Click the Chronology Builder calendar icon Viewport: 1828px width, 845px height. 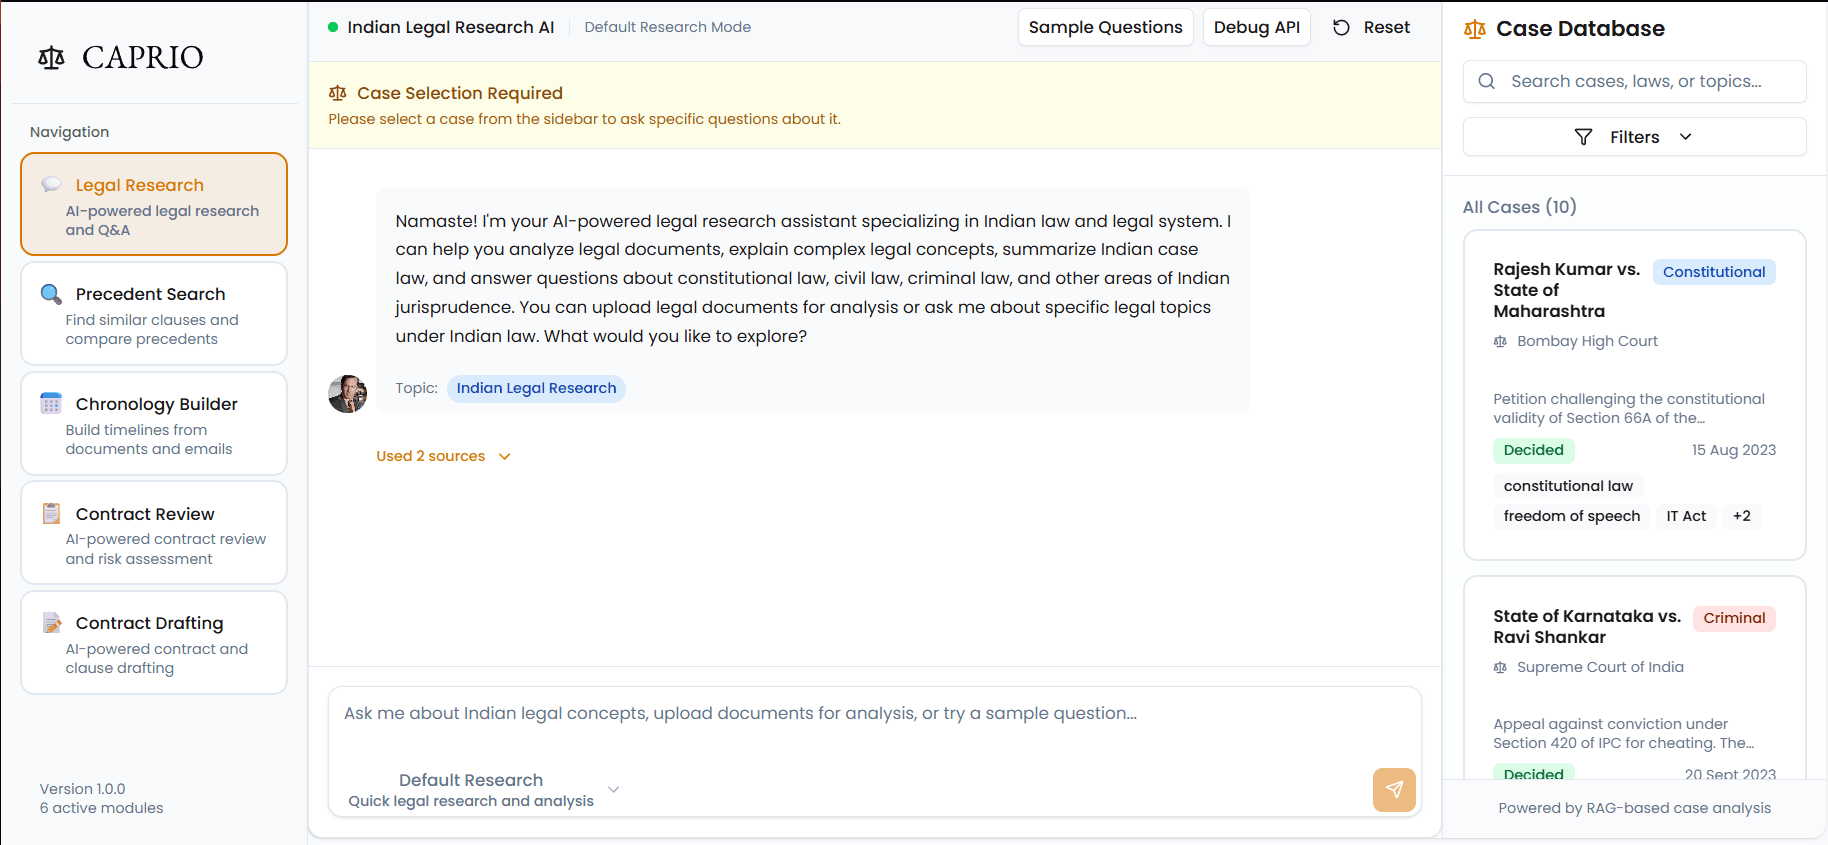[x=51, y=404]
